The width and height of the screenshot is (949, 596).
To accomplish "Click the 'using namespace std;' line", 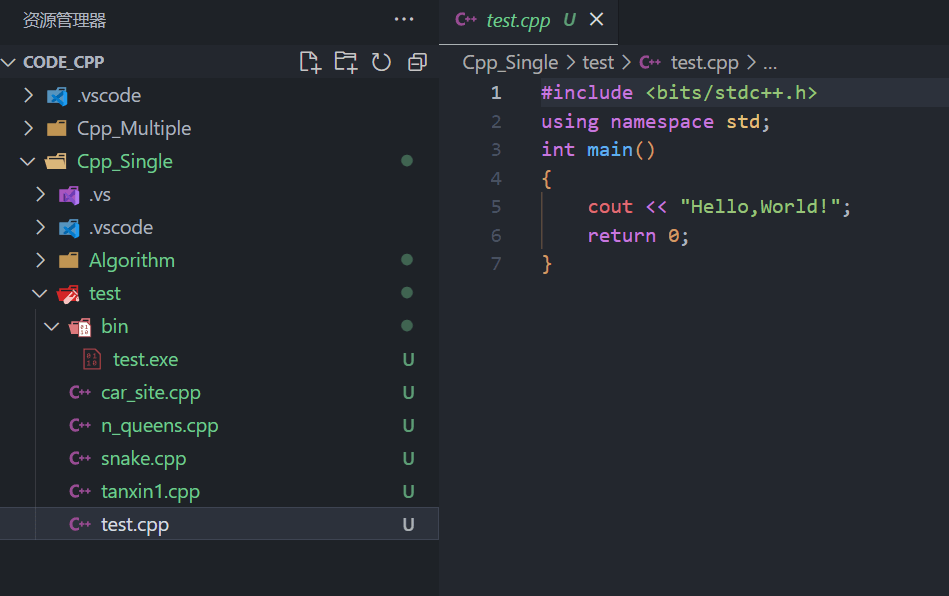I will tap(655, 122).
